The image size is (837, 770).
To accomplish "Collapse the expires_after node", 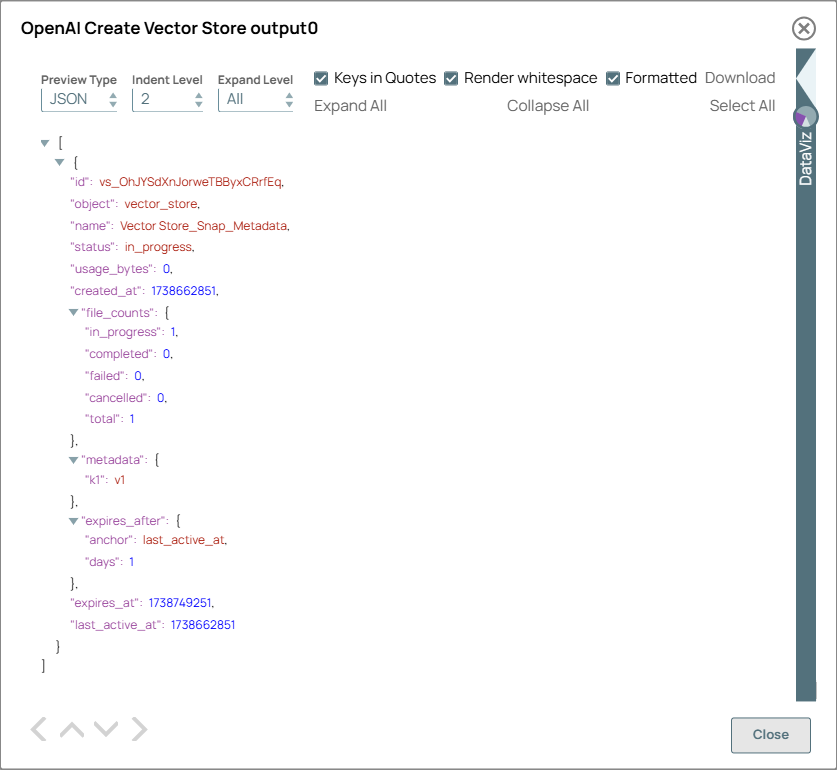I will point(73,520).
